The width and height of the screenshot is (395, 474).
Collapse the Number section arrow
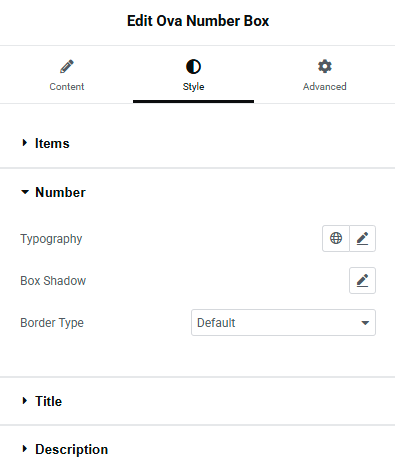coord(25,192)
